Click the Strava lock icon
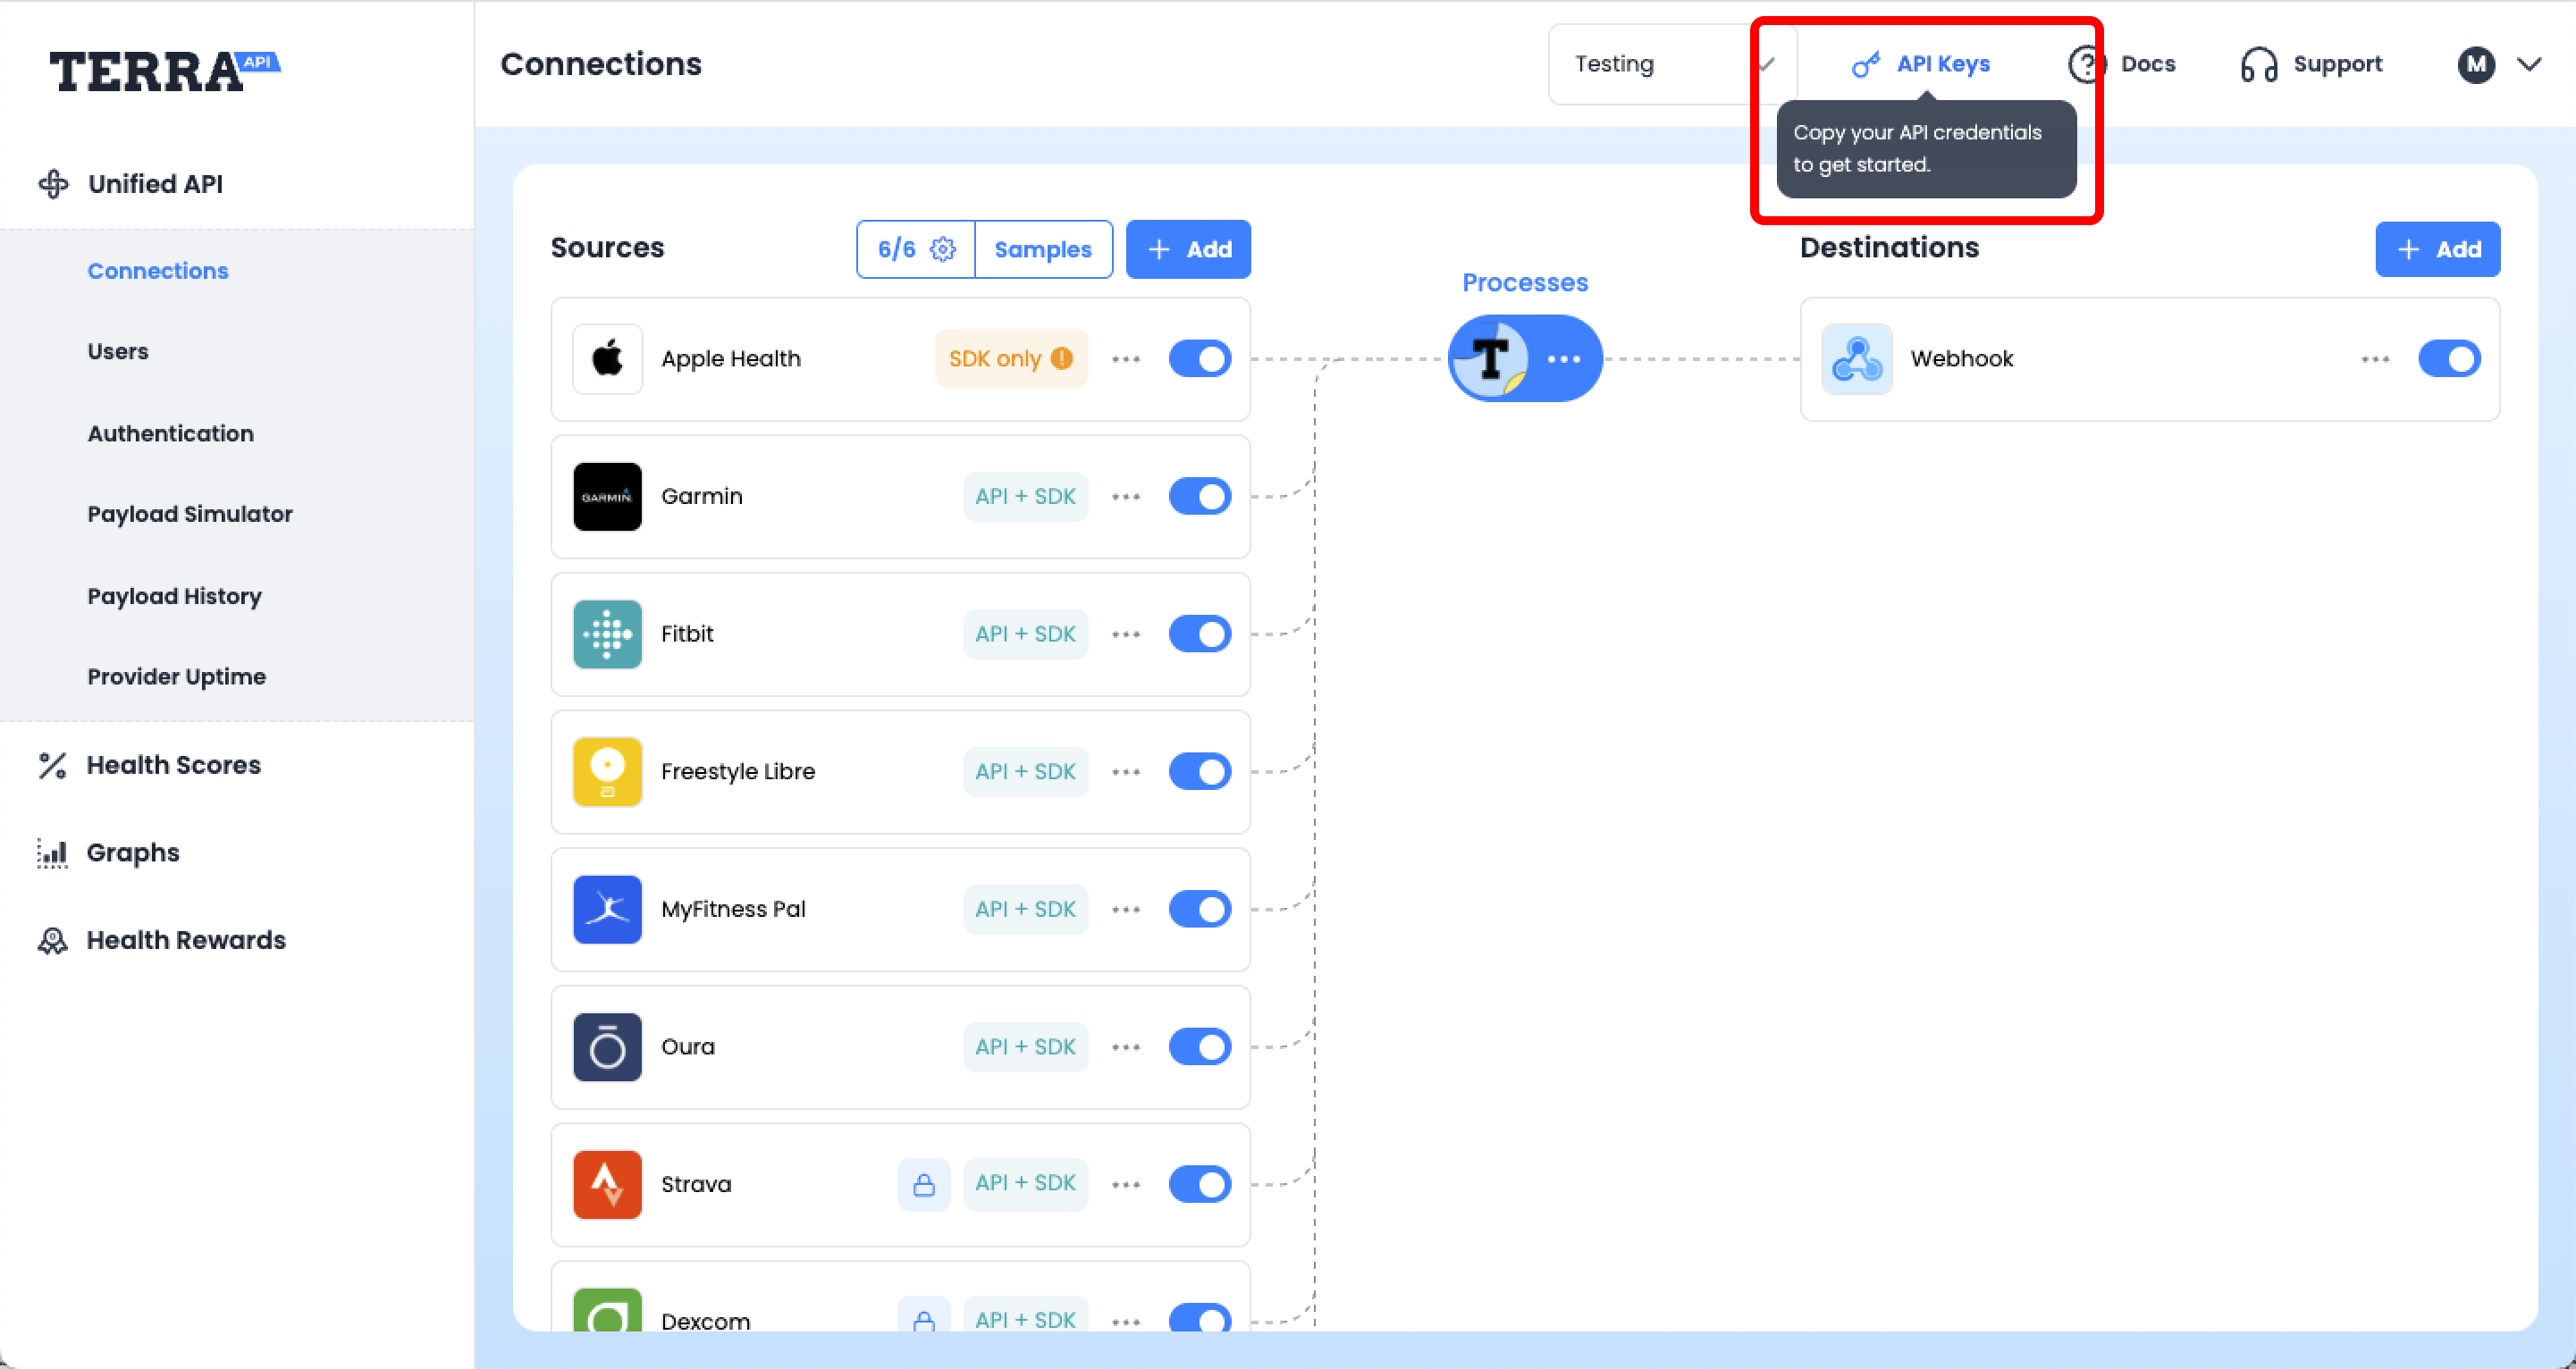Image resolution: width=2576 pixels, height=1369 pixels. tap(923, 1184)
